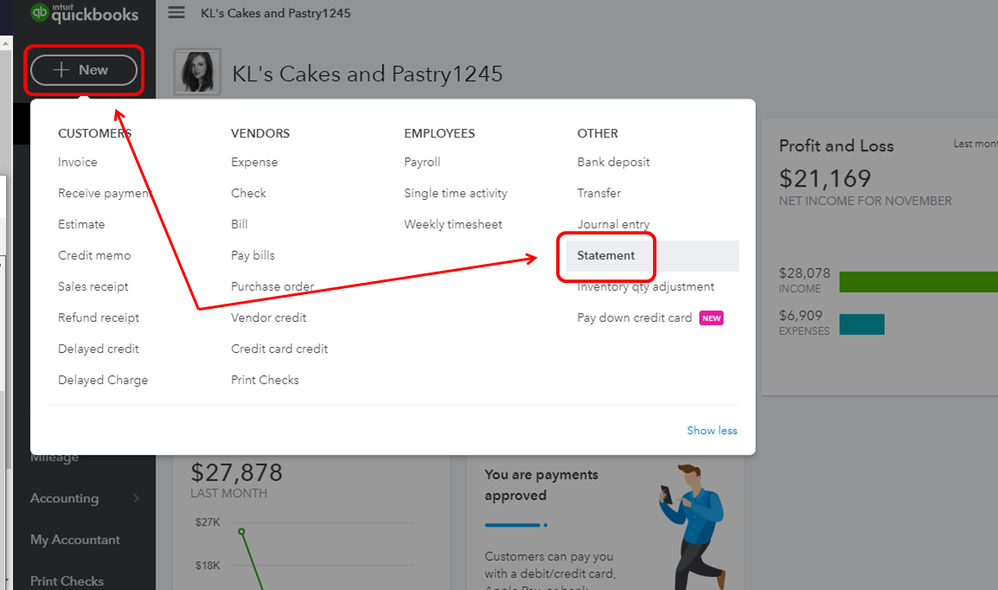The image size is (998, 590).
Task: Choose Purchase order under Vendors
Action: [x=272, y=286]
